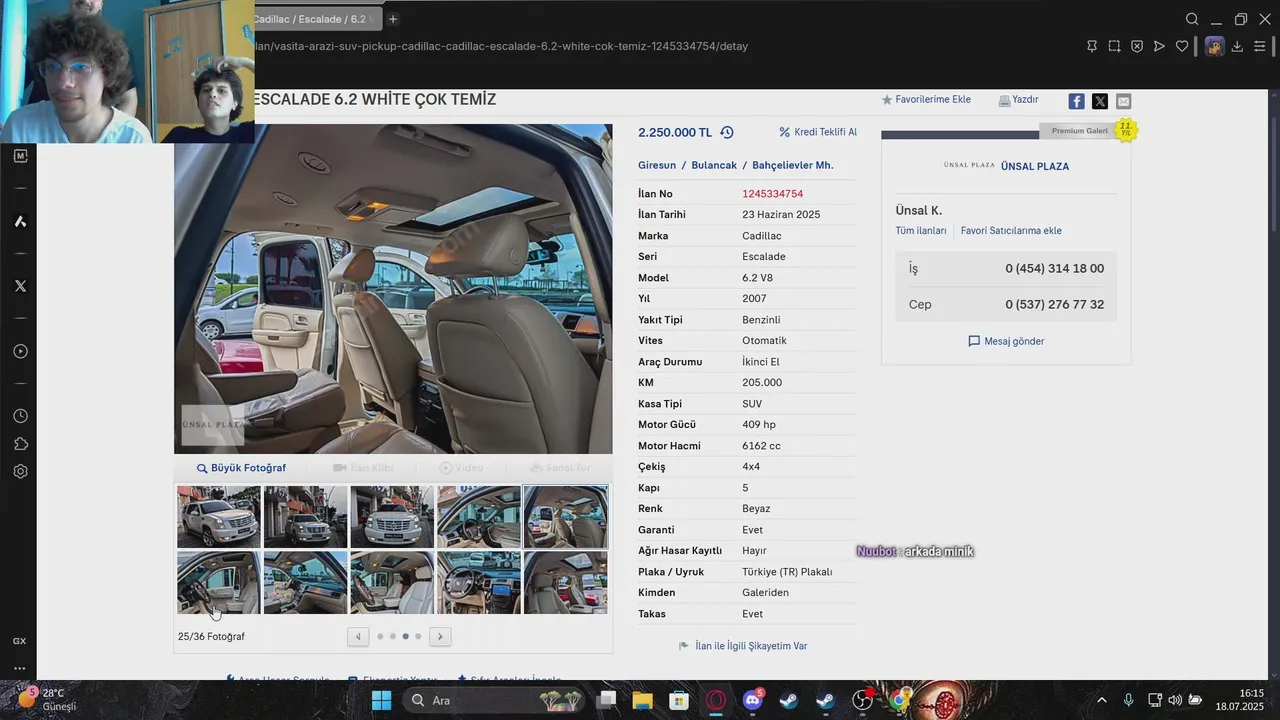Open the Giresun breadcrumb link

click(x=657, y=165)
